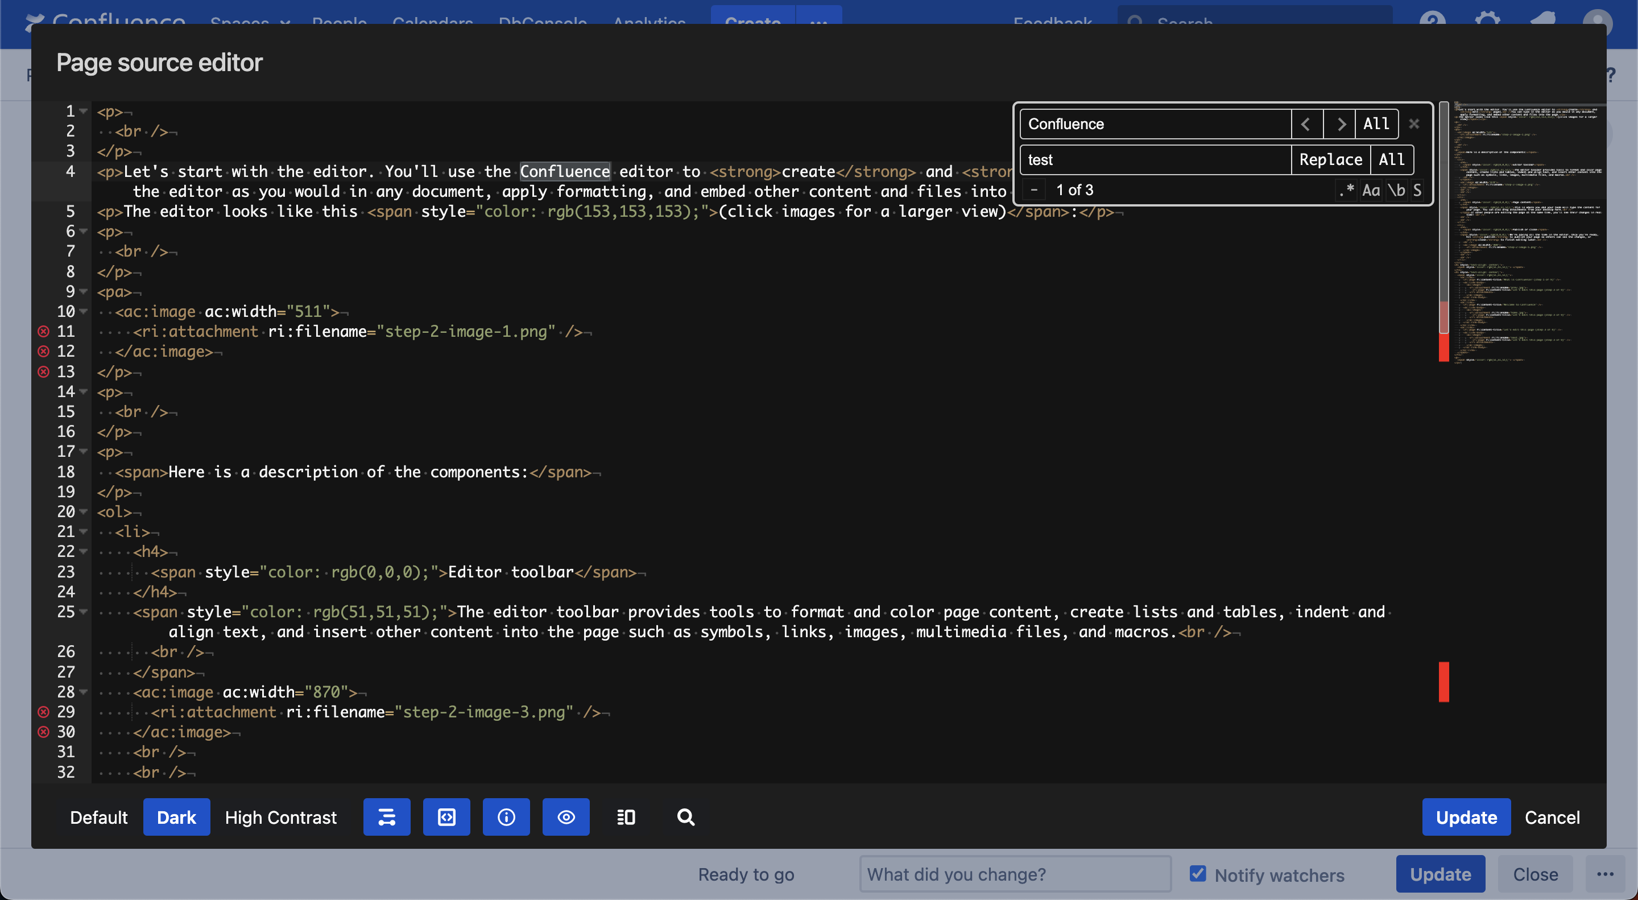Screen dimensions: 1638x900
Task: Click the word wrap lines icon
Action: point(387,817)
